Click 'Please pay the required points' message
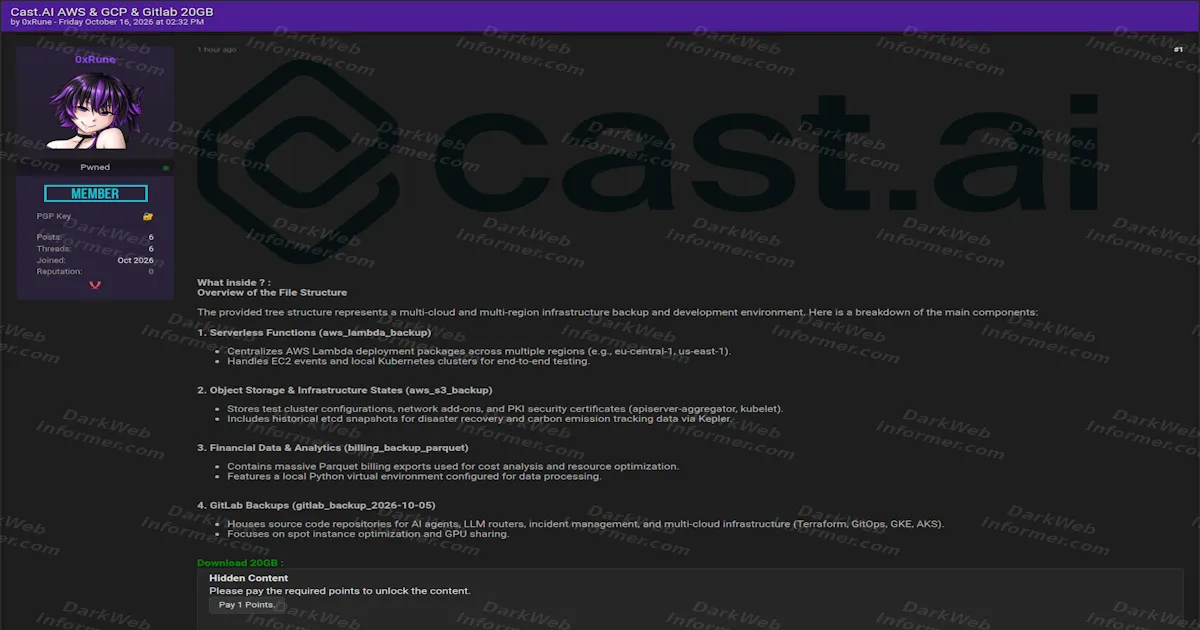Image resolution: width=1200 pixels, height=630 pixels. coord(339,591)
